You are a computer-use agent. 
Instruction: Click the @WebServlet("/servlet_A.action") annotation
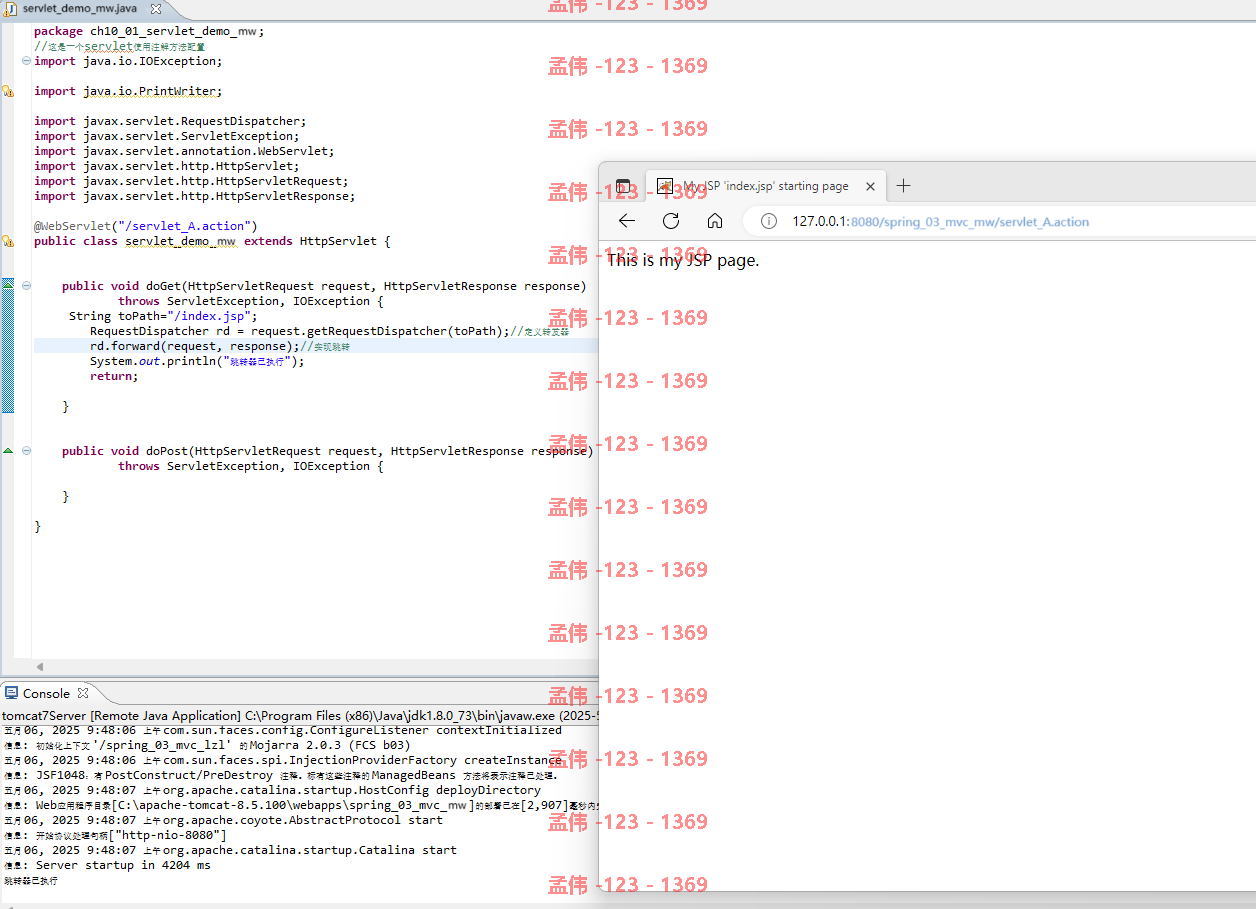tap(146, 226)
